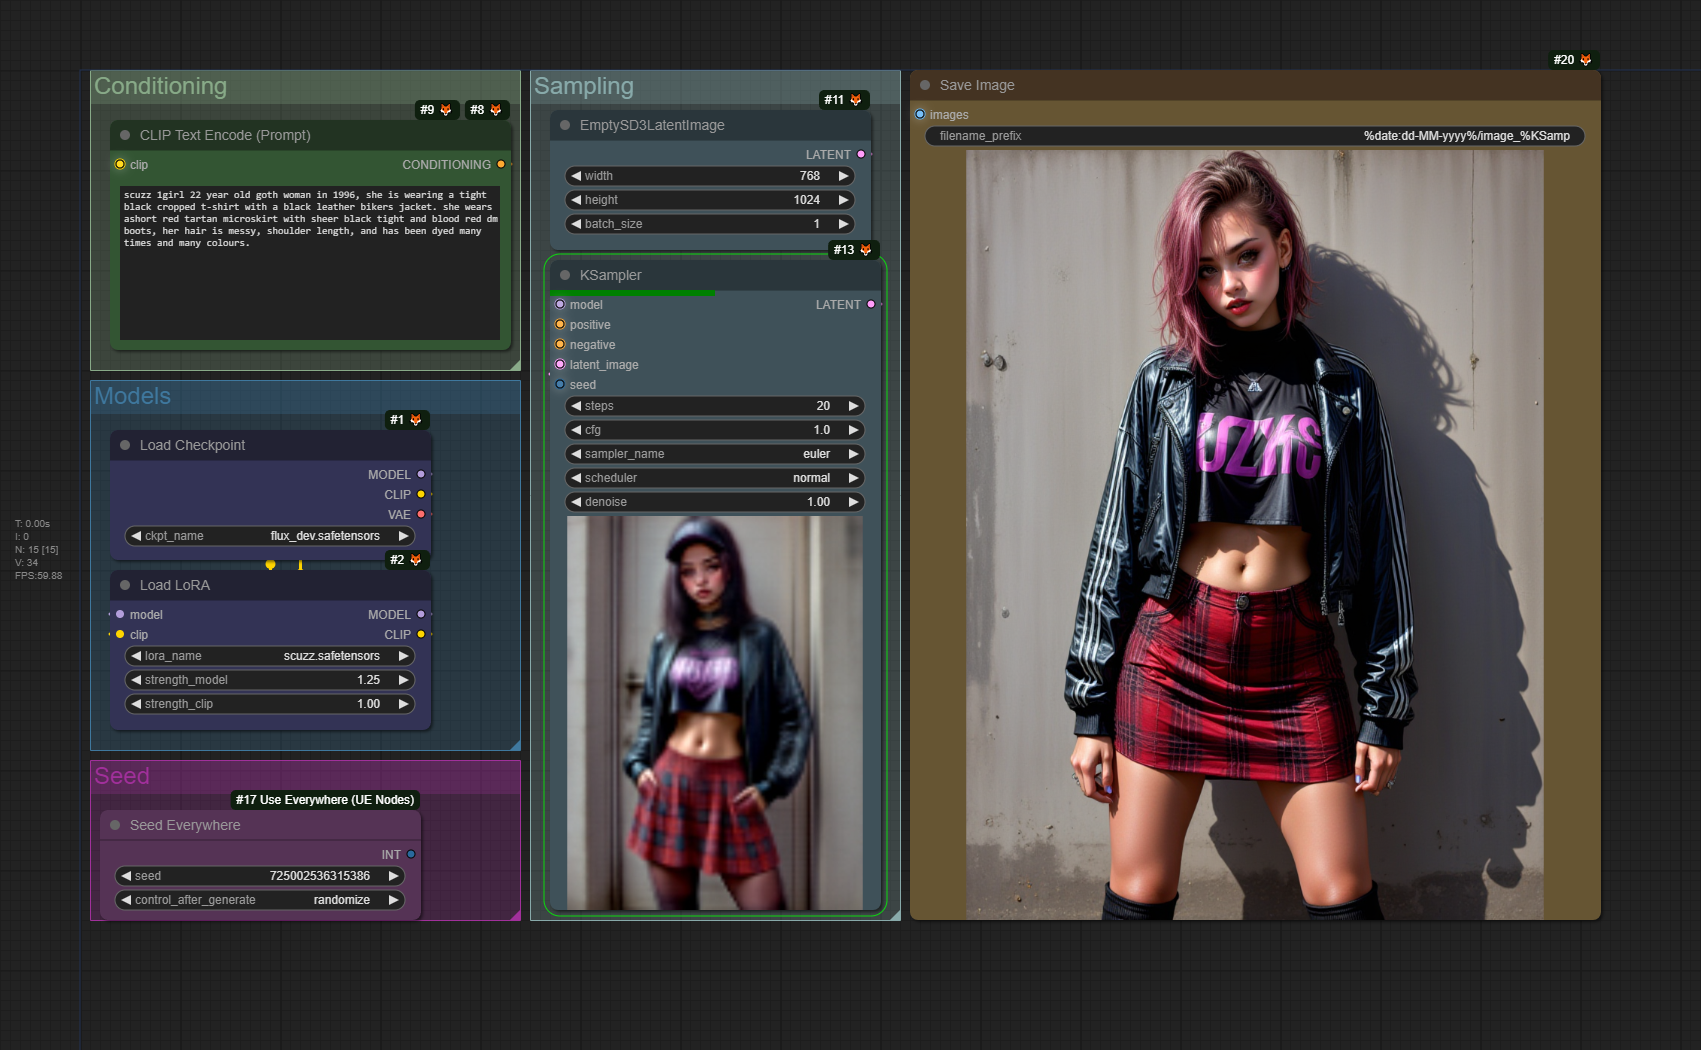Click the Save Image node title

coord(977,85)
